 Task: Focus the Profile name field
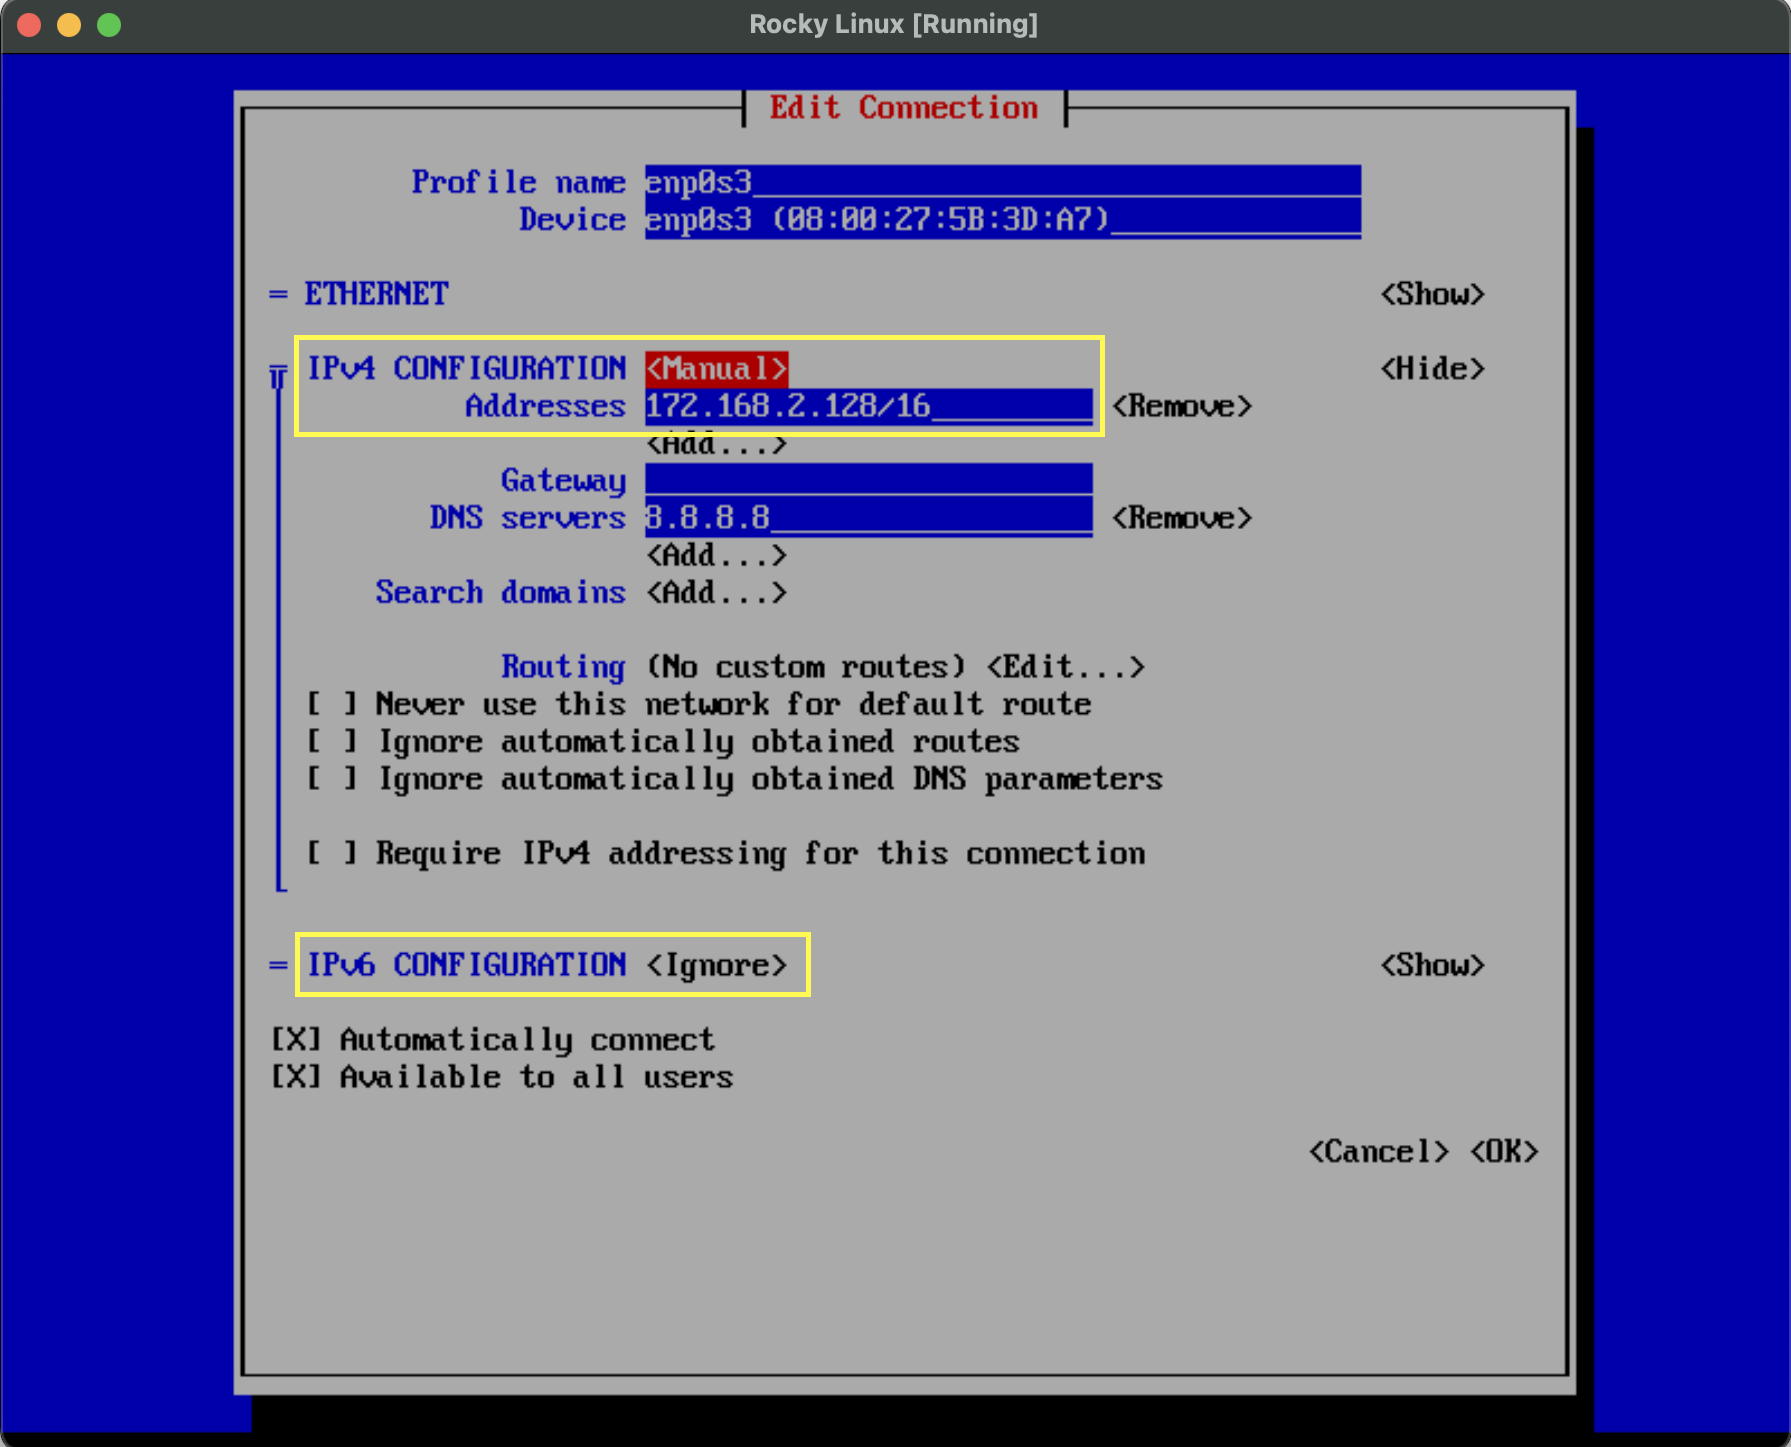(x=1003, y=182)
